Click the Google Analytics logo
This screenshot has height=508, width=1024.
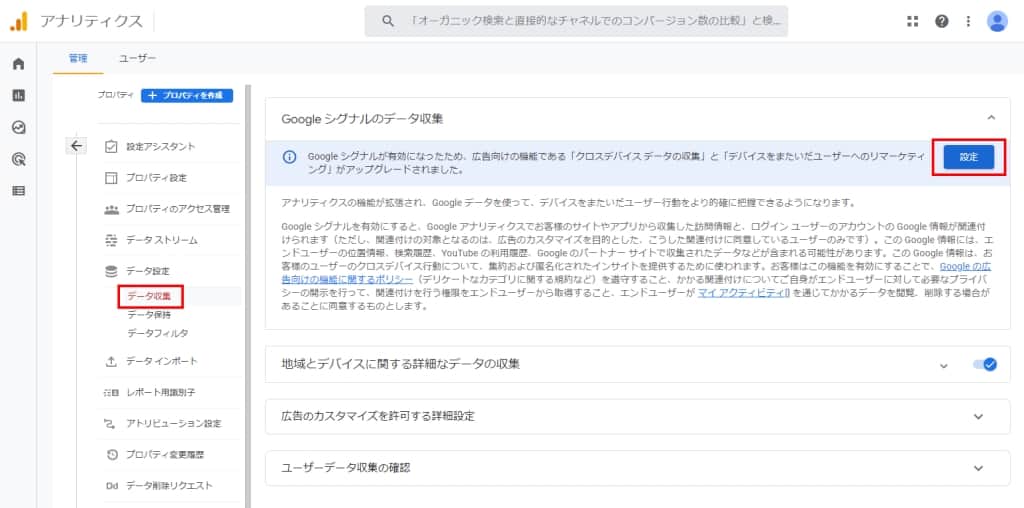tap(18, 22)
